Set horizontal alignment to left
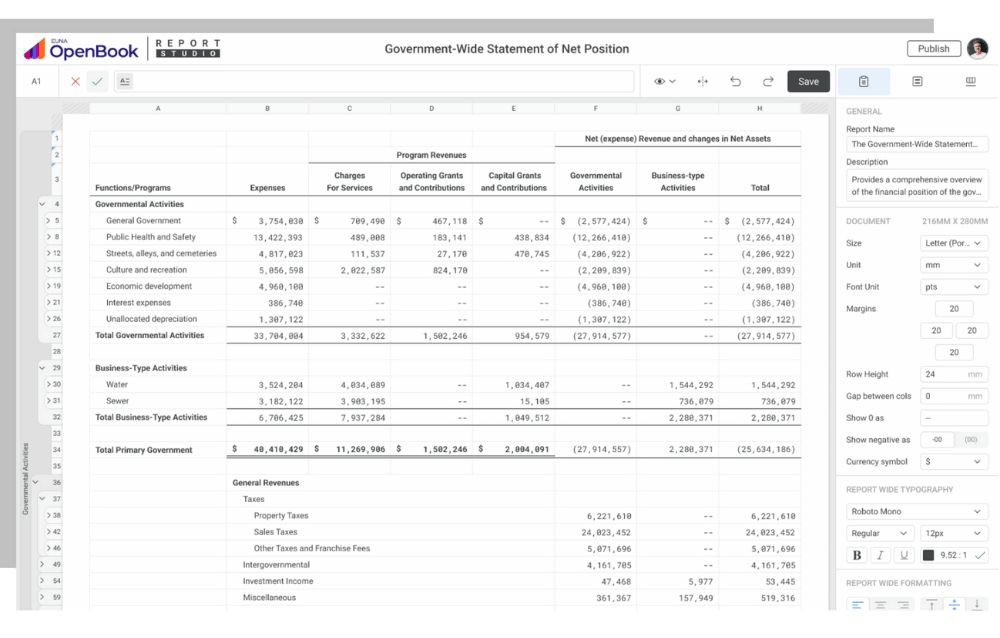This screenshot has height=638, width=1000. (x=857, y=604)
